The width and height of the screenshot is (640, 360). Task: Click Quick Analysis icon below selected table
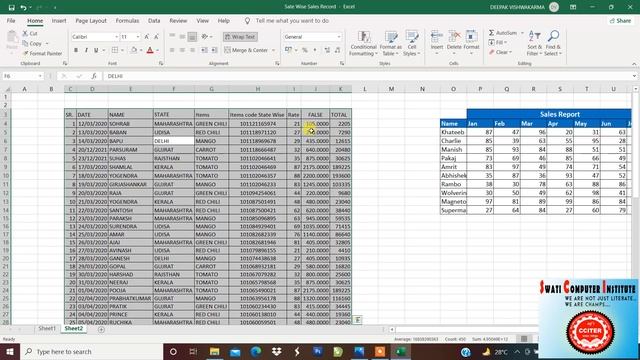pos(357,320)
